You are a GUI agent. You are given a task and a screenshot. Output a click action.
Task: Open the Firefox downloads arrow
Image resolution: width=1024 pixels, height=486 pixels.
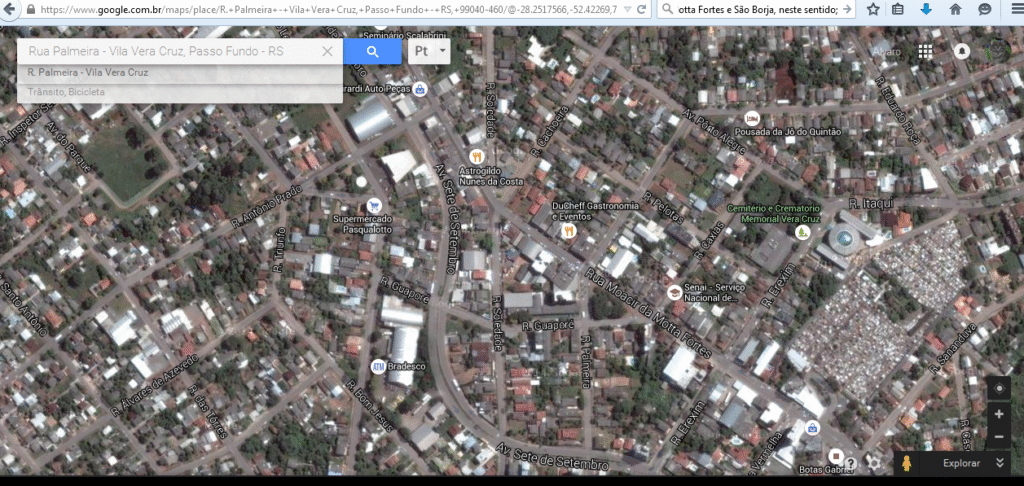point(926,9)
